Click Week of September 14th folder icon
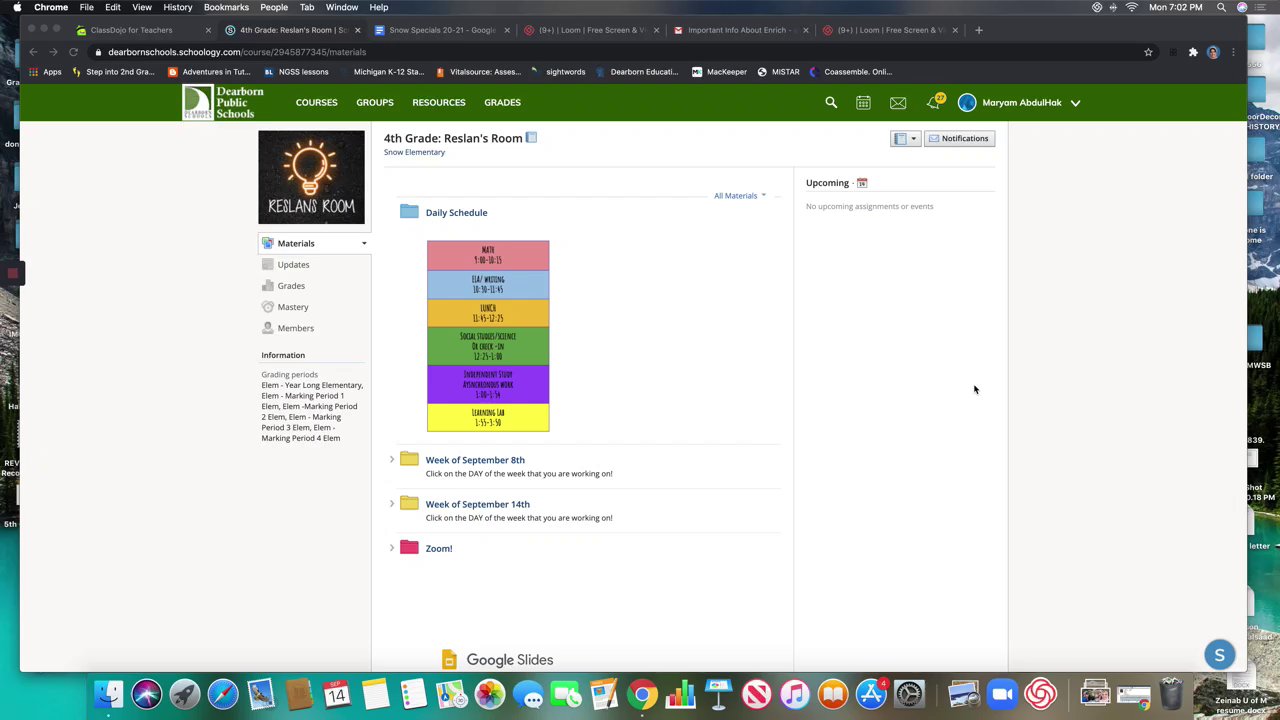The height and width of the screenshot is (720, 1280). [409, 503]
